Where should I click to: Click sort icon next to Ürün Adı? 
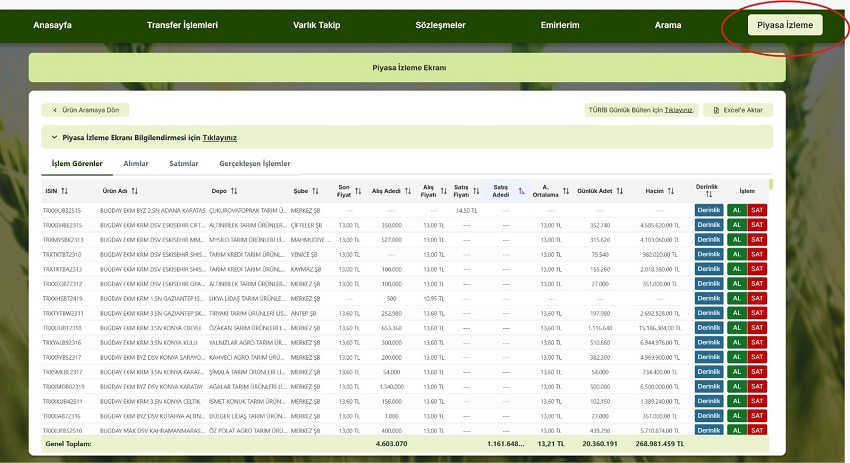[135, 190]
